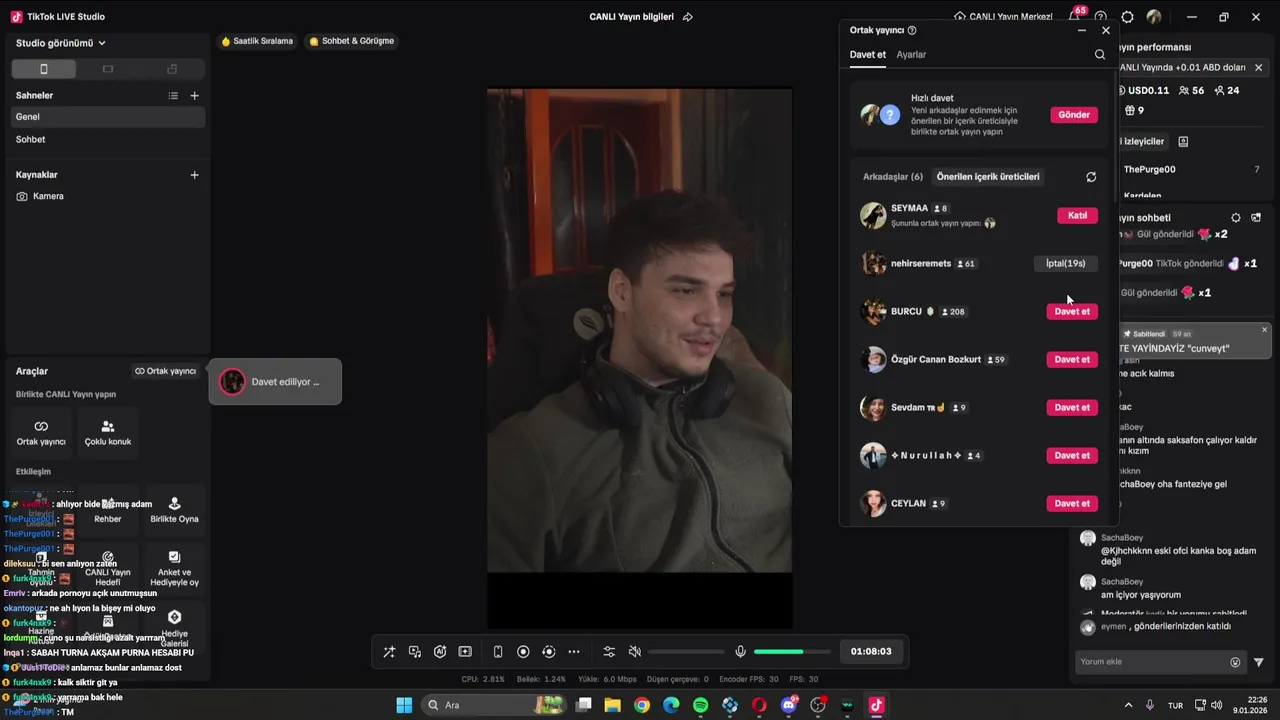Open the notifications bell

pyautogui.click(x=1074, y=17)
